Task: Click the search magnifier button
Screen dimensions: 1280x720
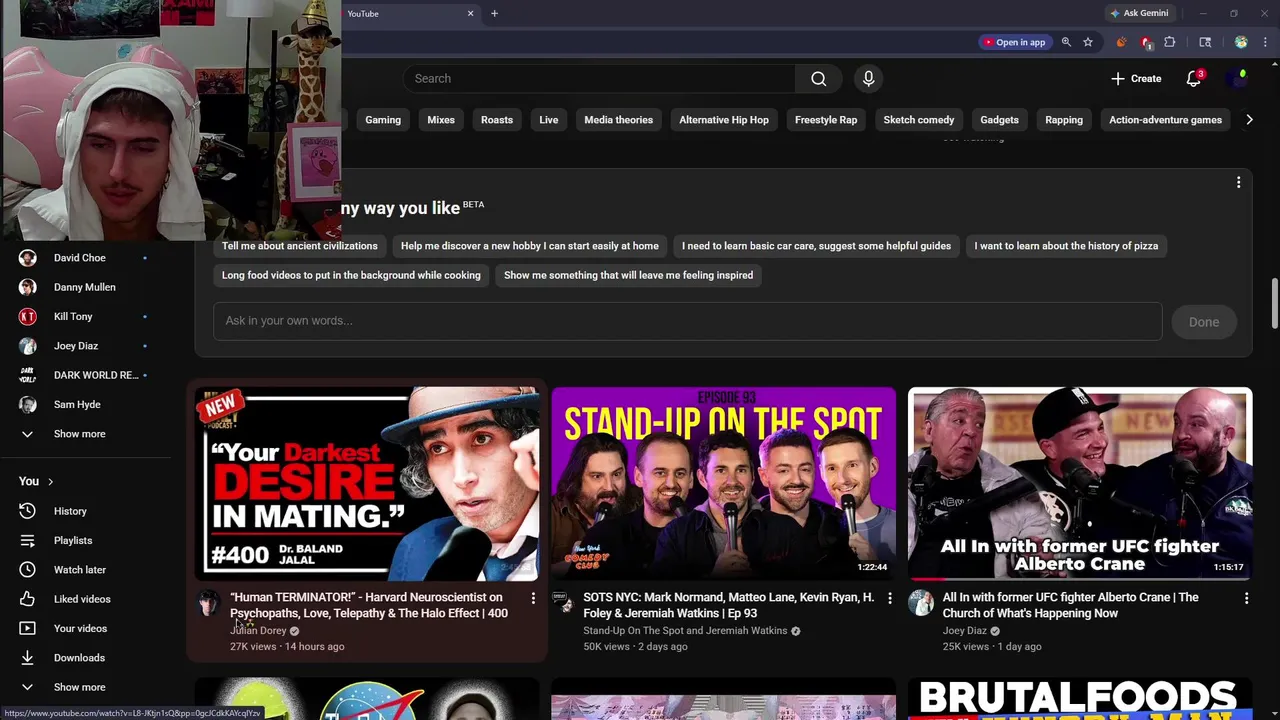Action: pos(818,79)
